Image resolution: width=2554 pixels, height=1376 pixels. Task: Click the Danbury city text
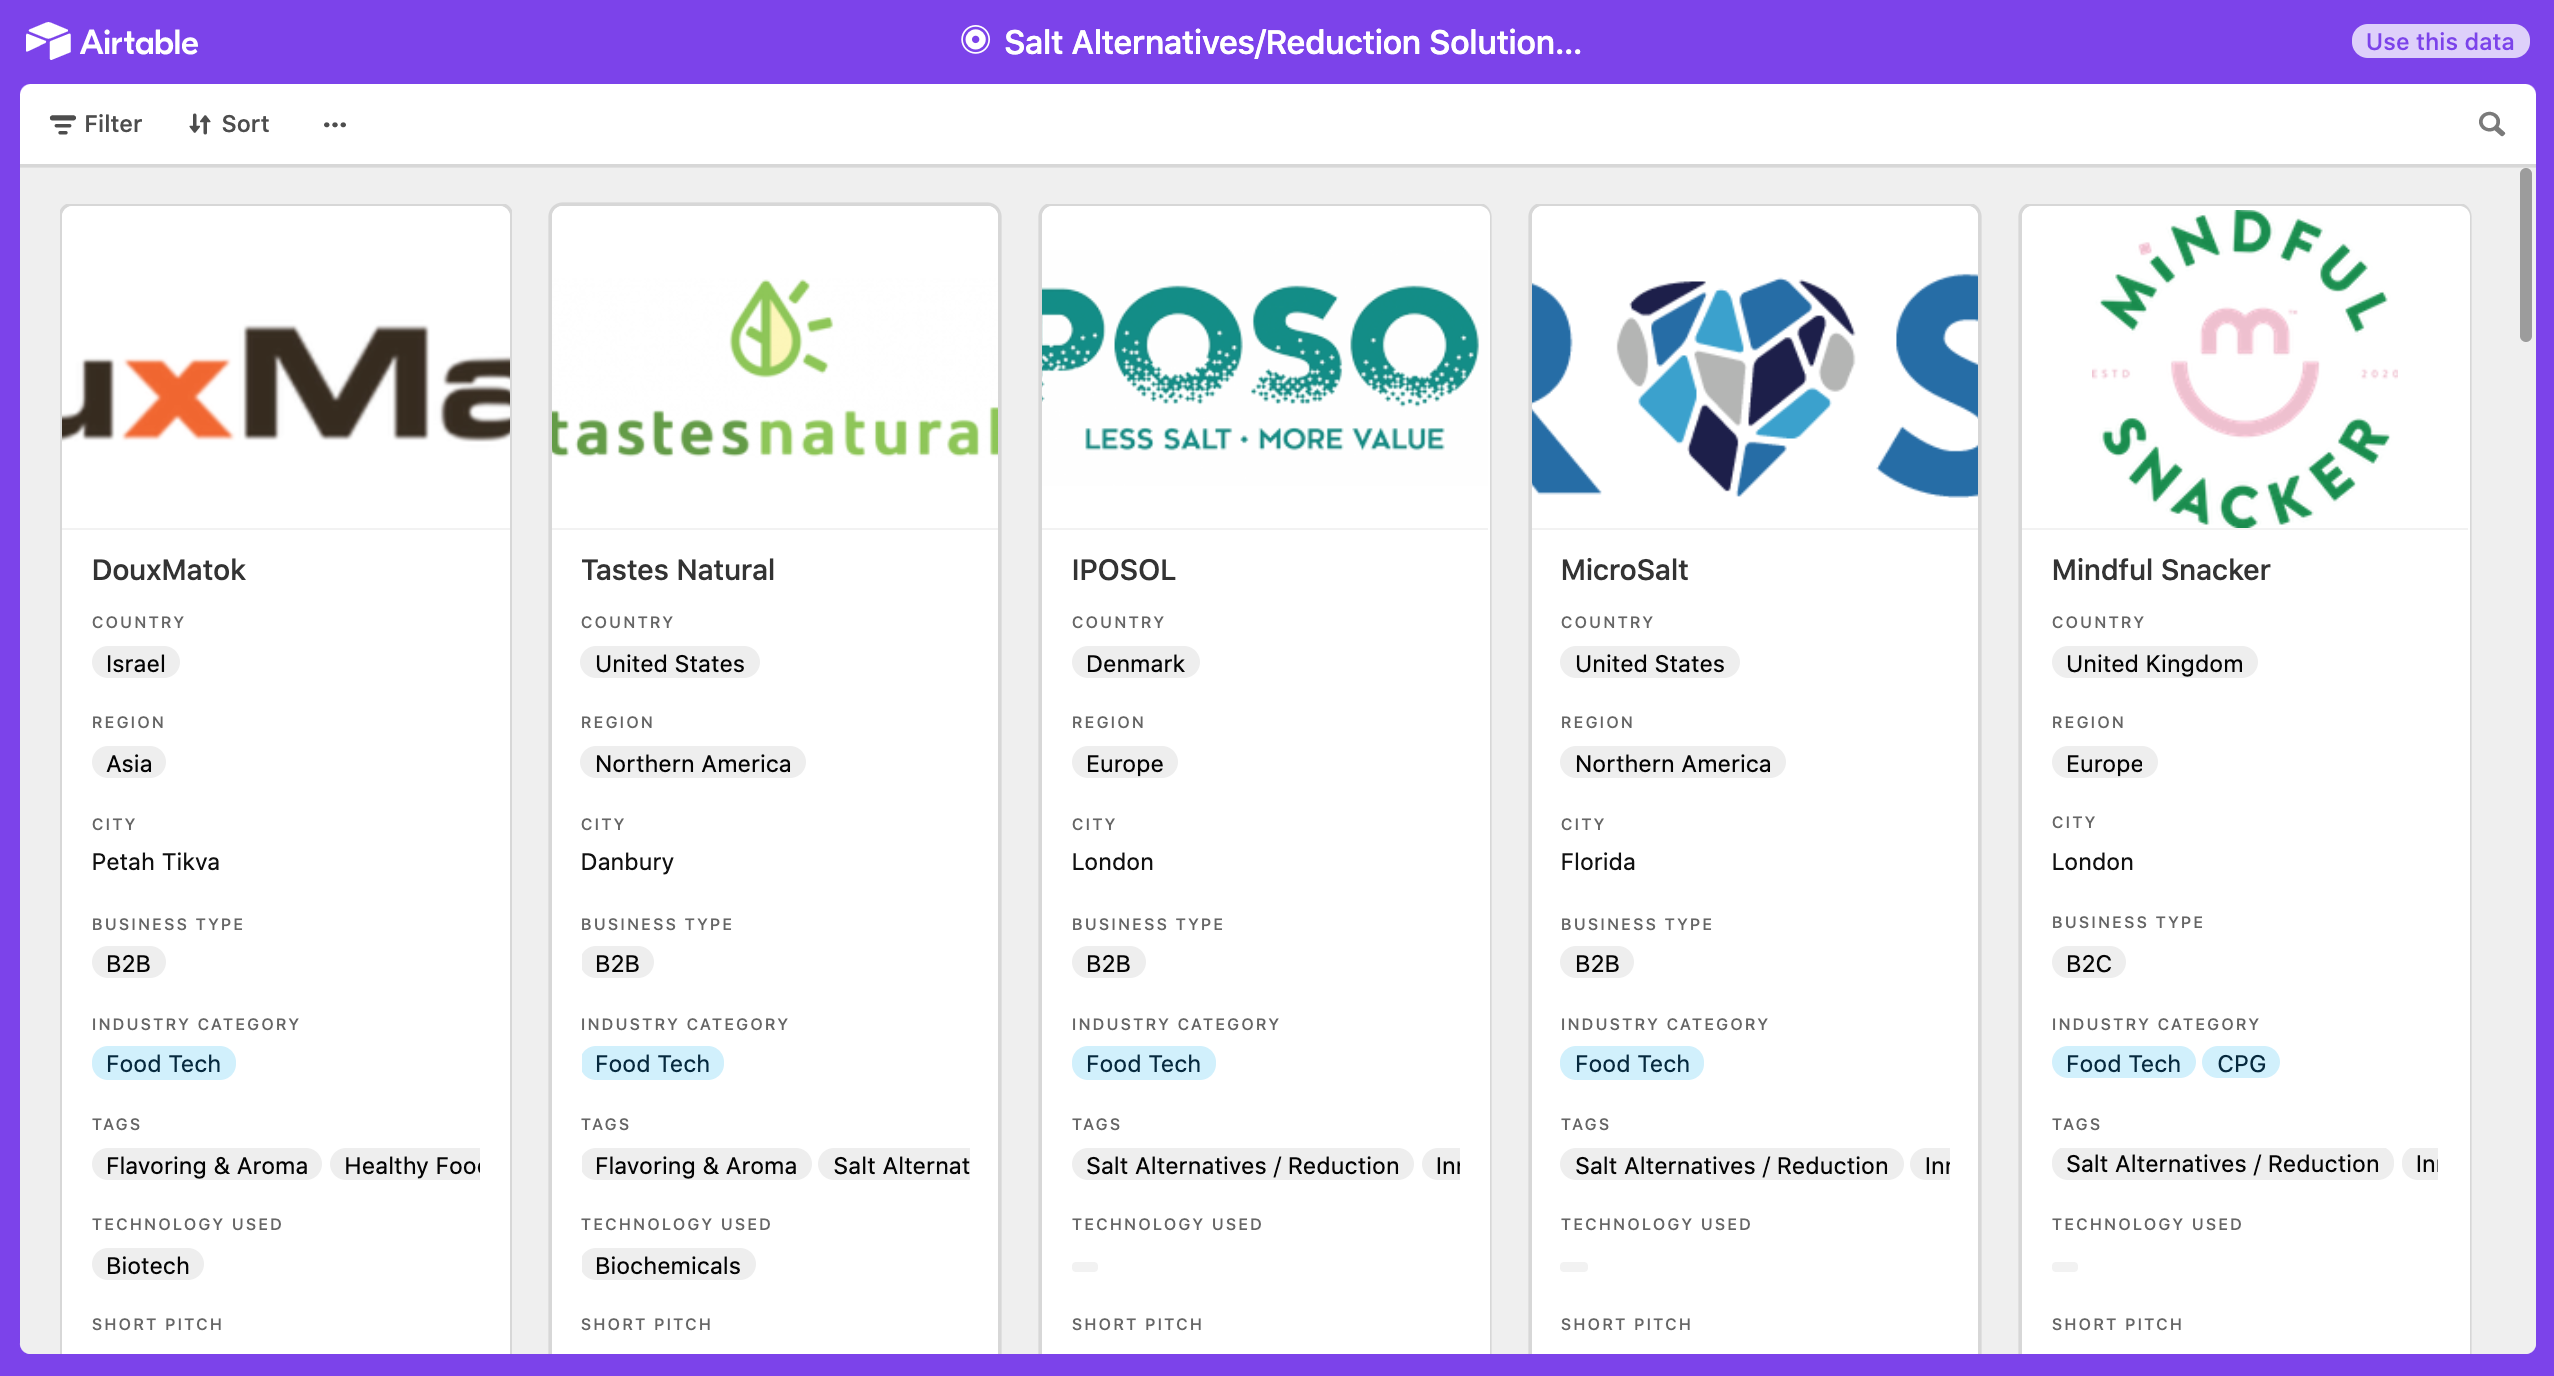click(627, 861)
